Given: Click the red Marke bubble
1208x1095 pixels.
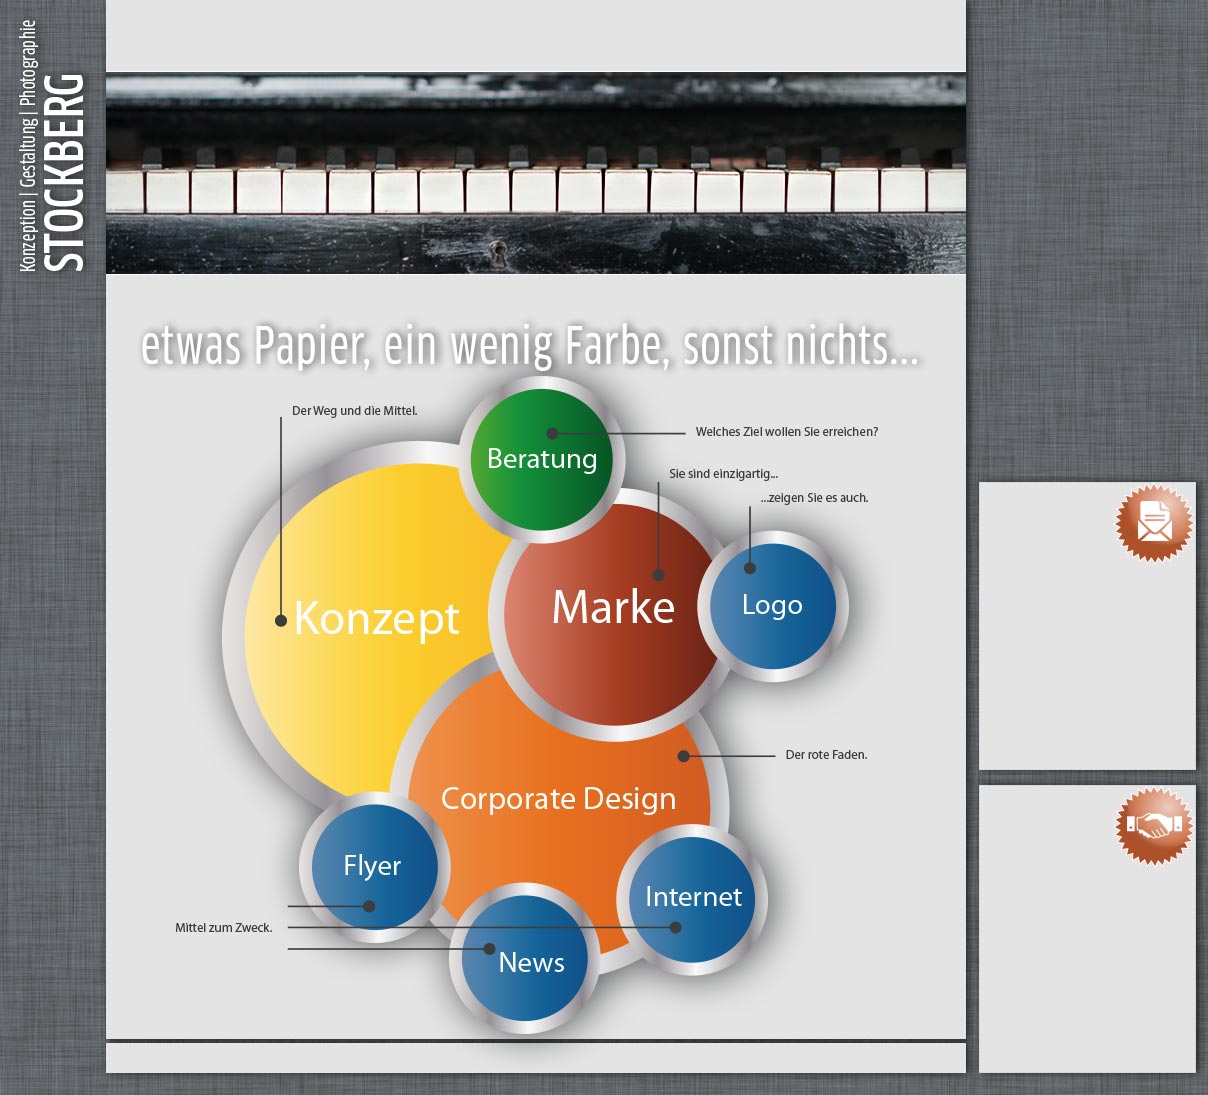Looking at the screenshot, I should 613,608.
